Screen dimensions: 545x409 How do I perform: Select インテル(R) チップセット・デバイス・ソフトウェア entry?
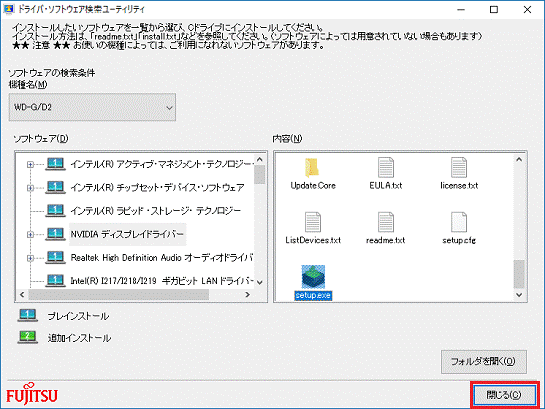(x=157, y=188)
